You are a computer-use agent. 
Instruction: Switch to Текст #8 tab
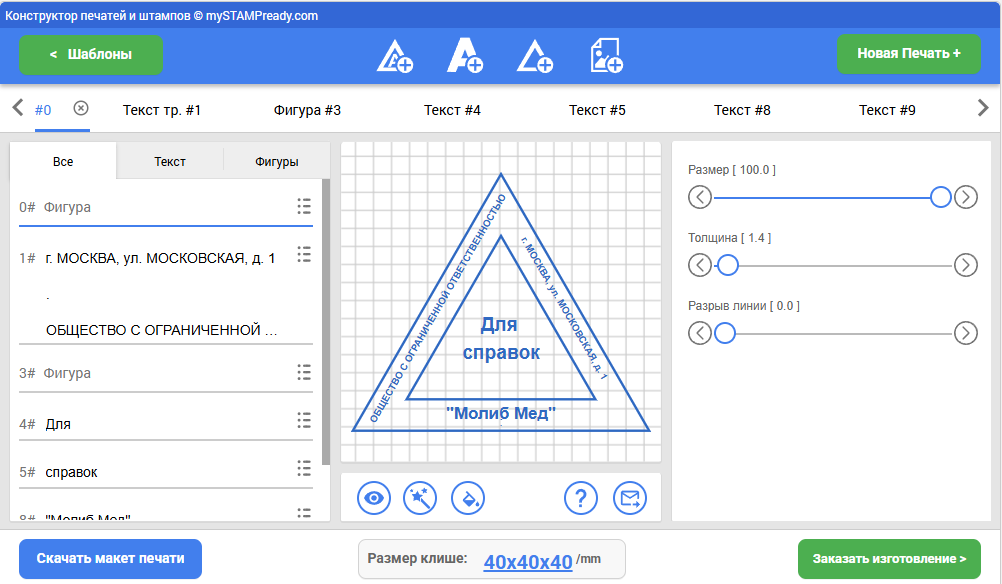point(742,110)
